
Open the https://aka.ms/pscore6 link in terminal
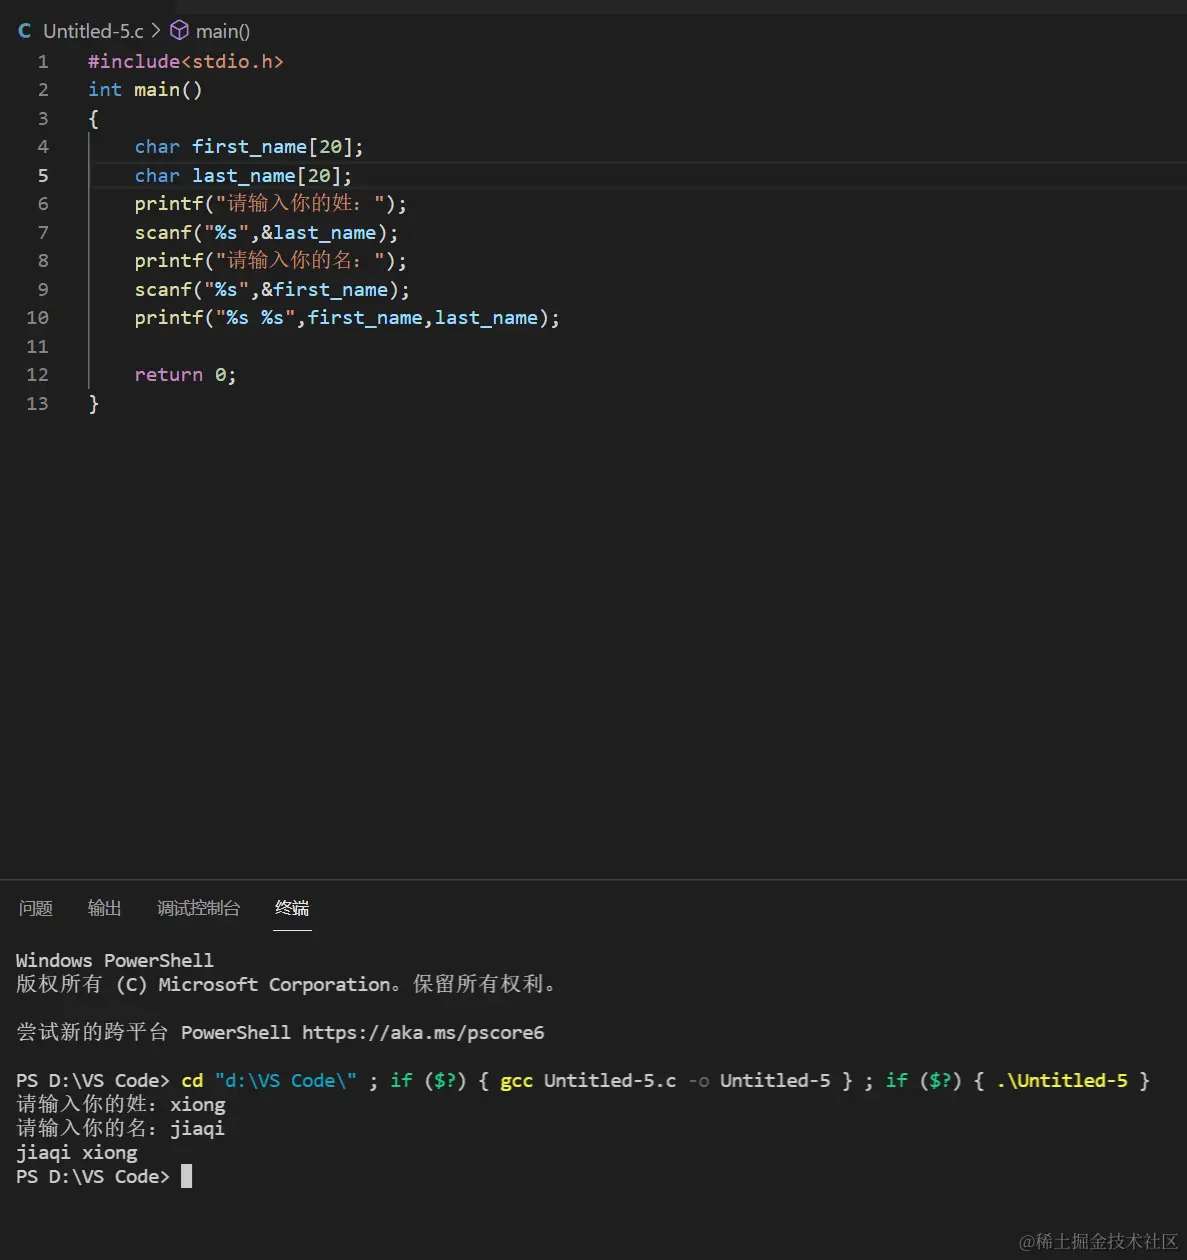(423, 1032)
